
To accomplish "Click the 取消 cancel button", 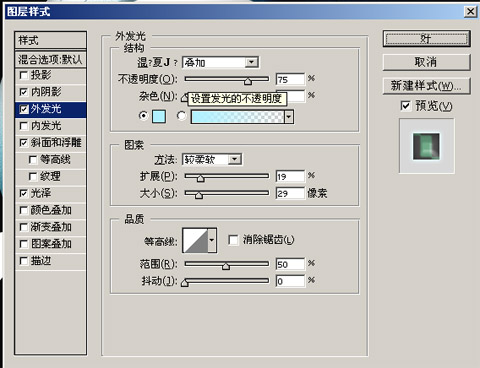I will (x=426, y=62).
